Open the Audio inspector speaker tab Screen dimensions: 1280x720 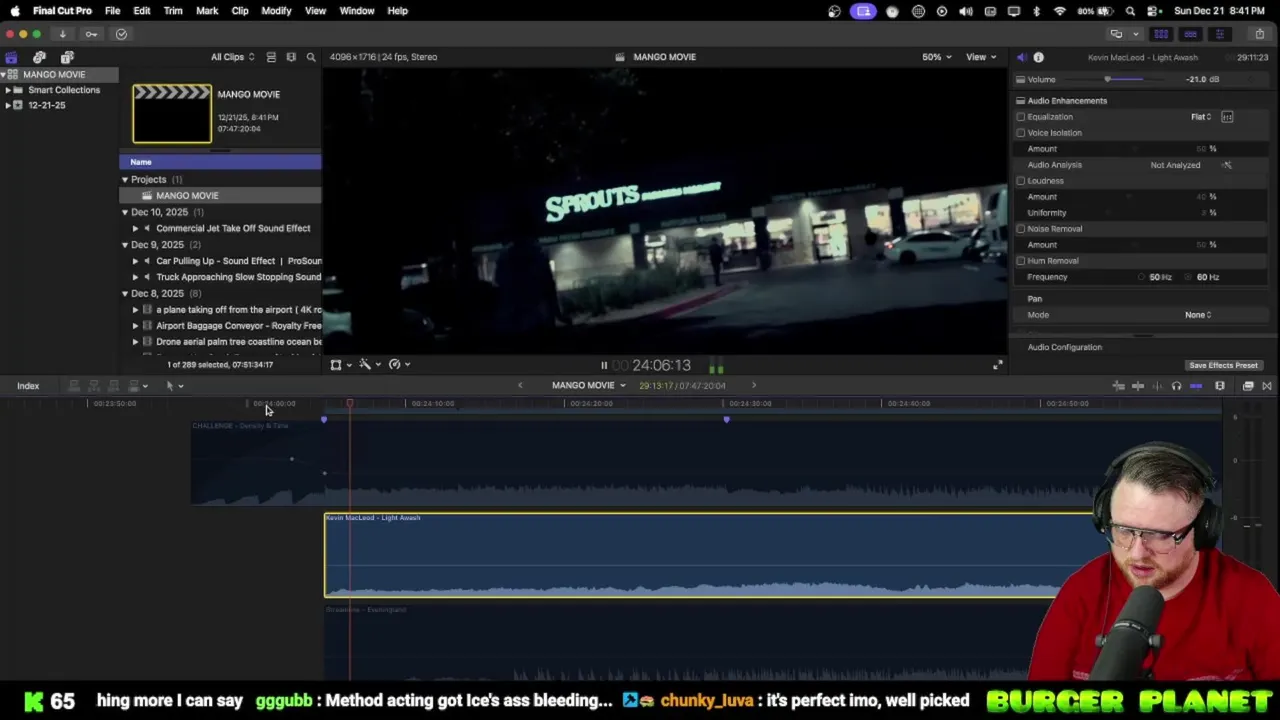coord(1021,57)
